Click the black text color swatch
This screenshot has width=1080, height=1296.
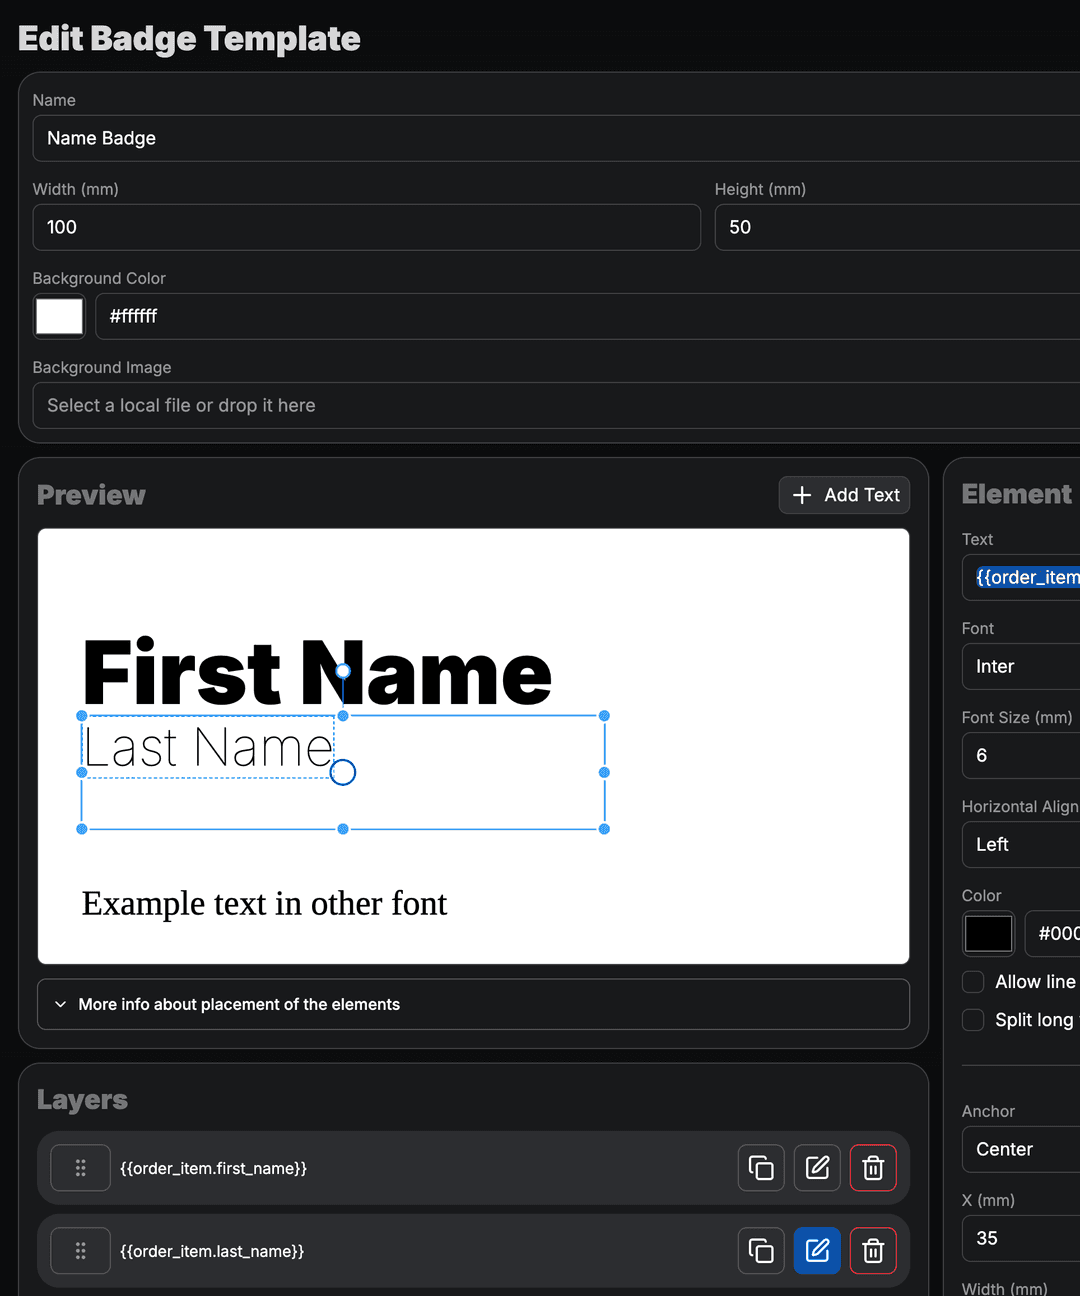988,934
